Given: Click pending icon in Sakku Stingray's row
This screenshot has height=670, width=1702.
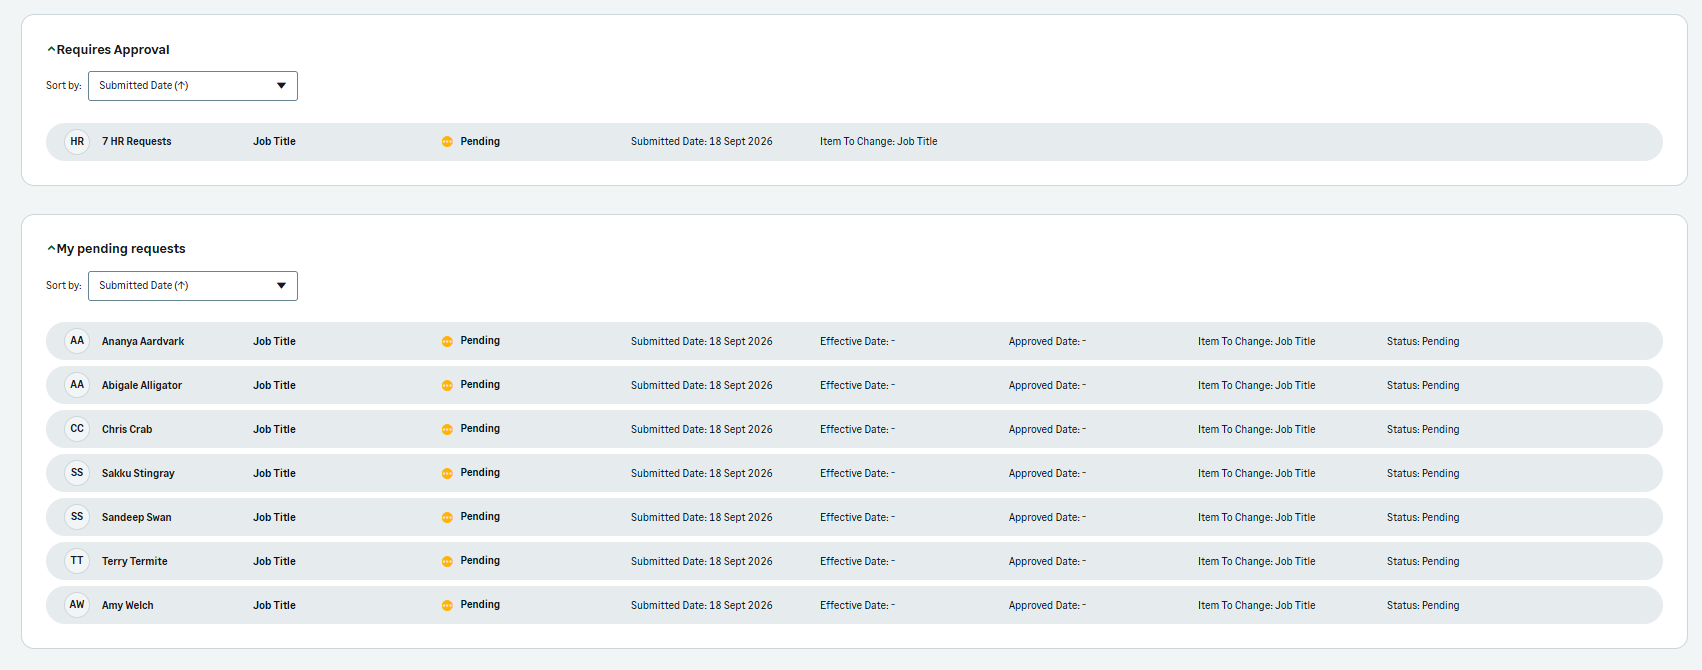Looking at the screenshot, I should (447, 473).
